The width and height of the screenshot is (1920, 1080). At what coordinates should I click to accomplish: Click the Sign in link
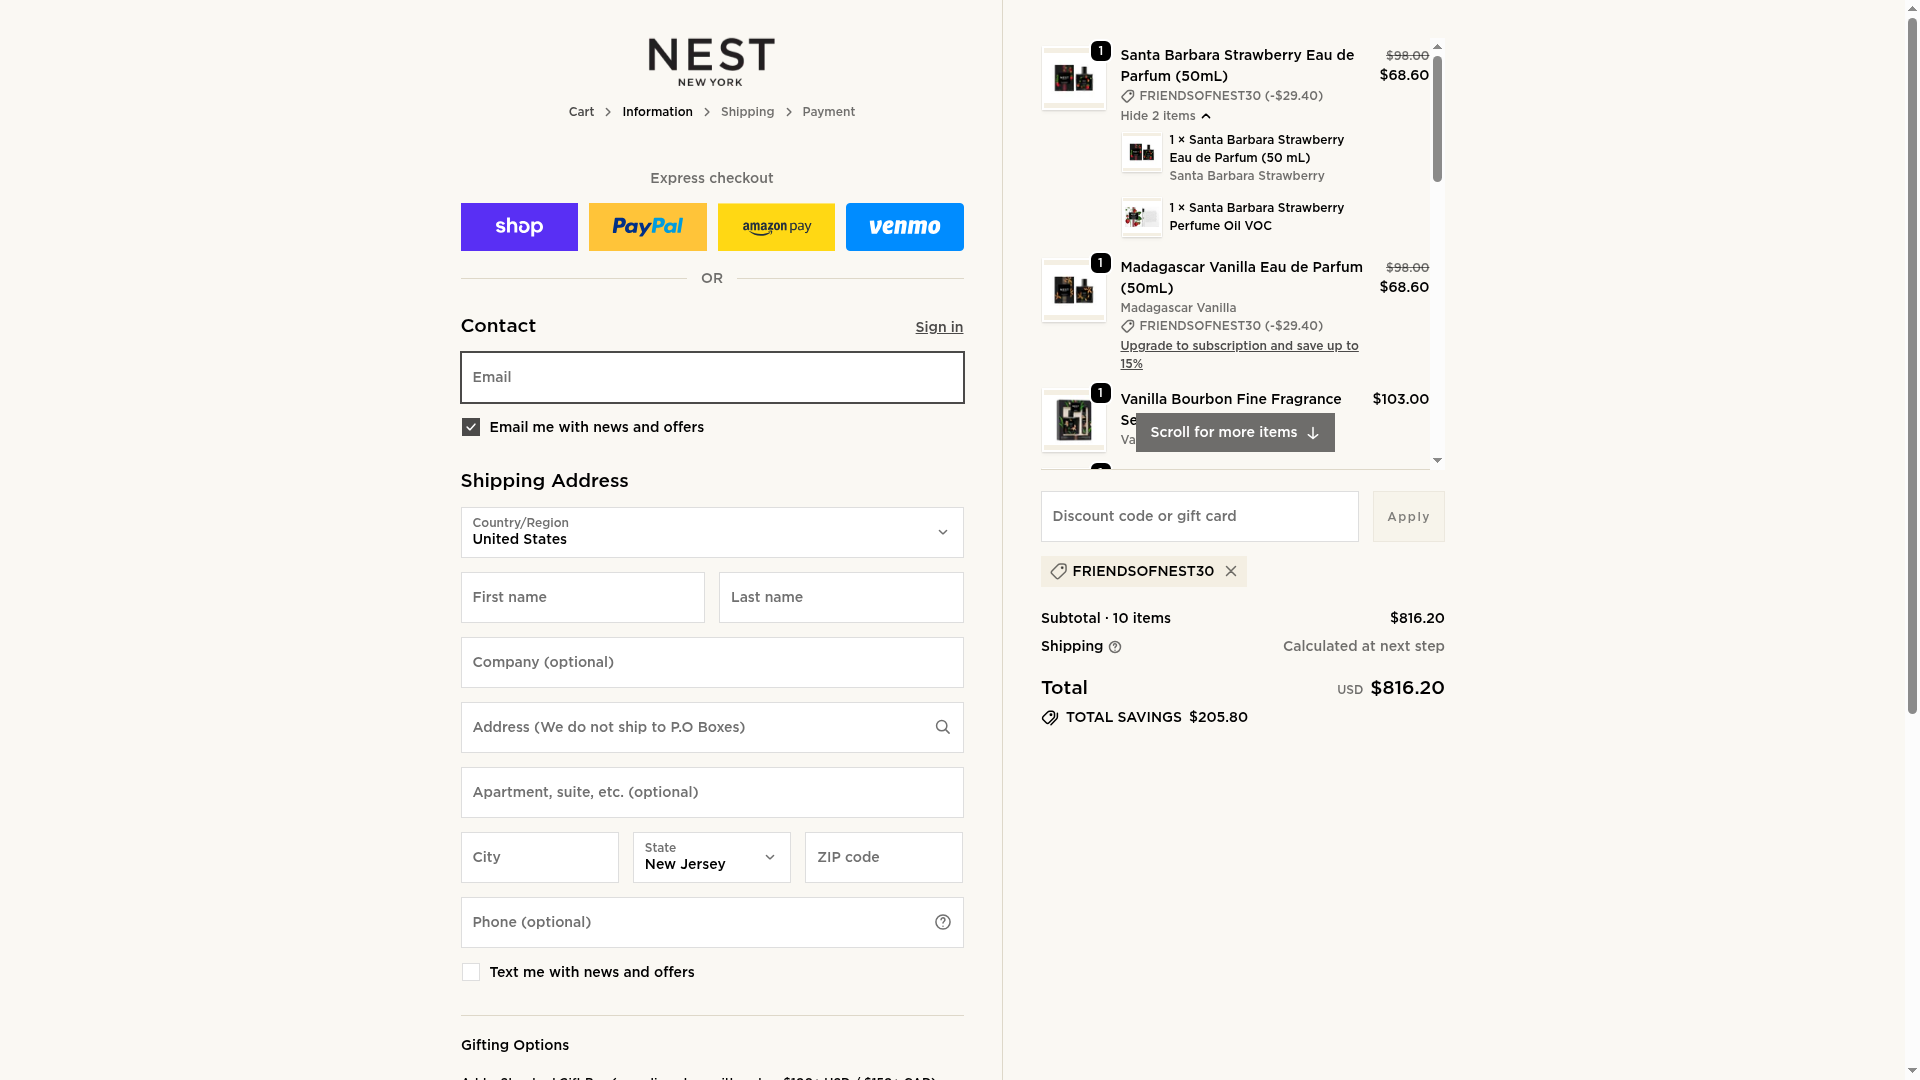(938, 327)
